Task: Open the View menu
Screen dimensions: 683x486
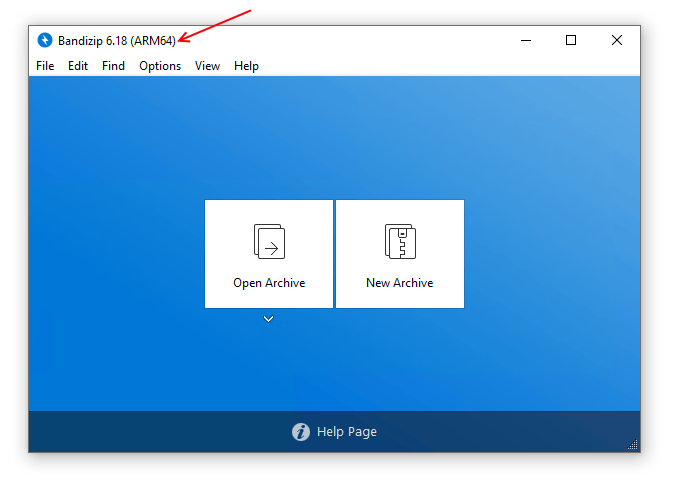Action: 207,66
